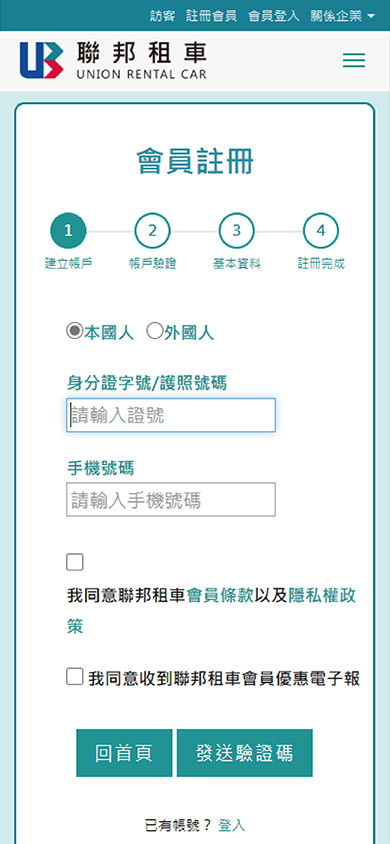Click step 1 circle 建立帳戶
390x844 pixels.
point(68,231)
